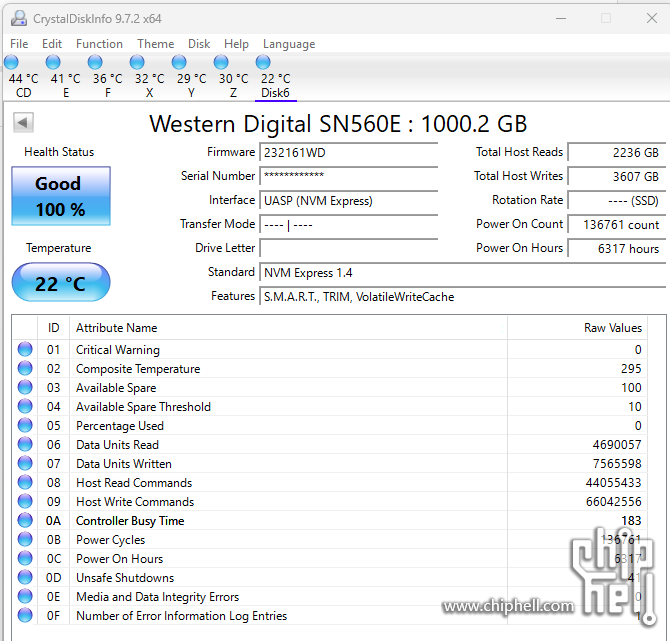Select the Percentage Used attribute name
The image size is (670, 641).
coord(120,426)
